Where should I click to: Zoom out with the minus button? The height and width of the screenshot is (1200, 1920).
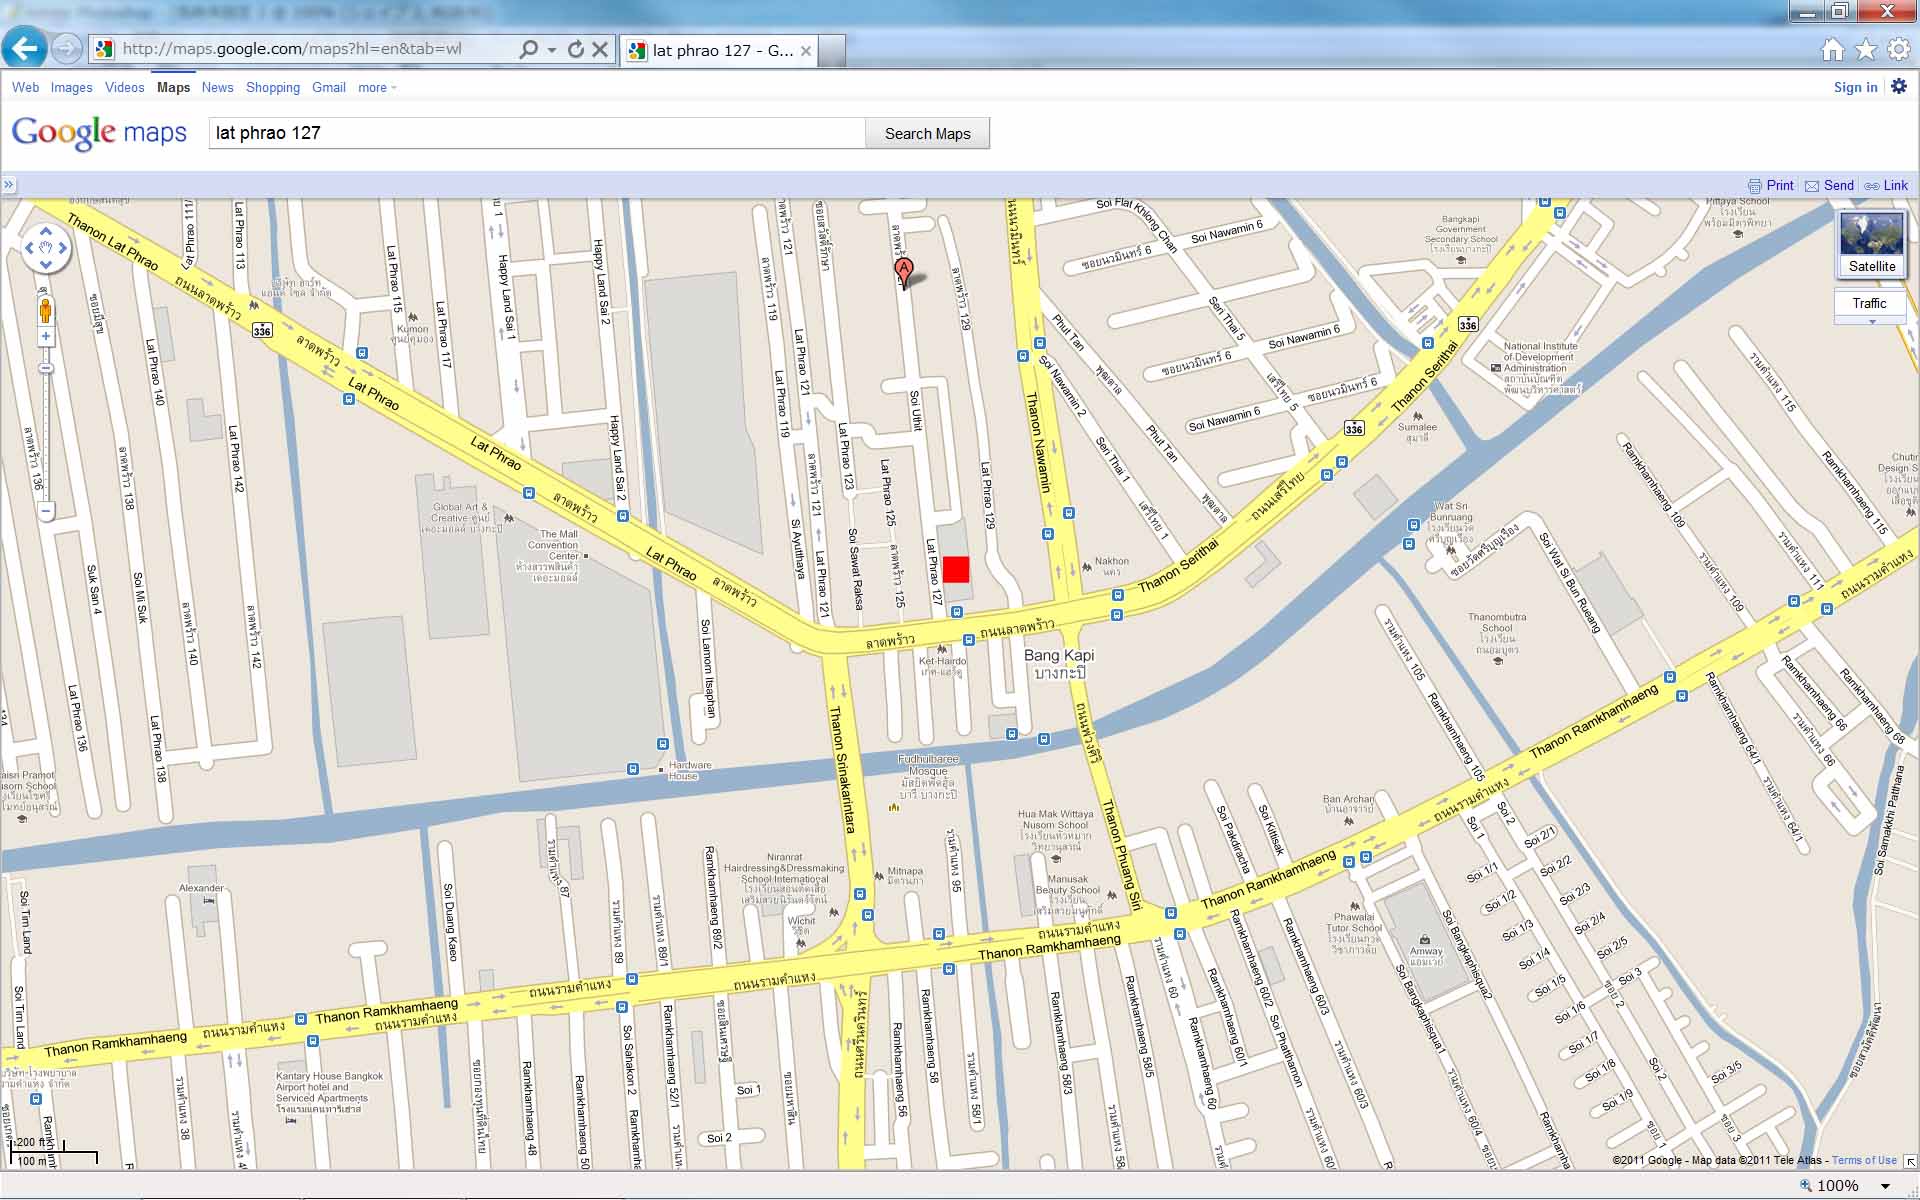[46, 511]
